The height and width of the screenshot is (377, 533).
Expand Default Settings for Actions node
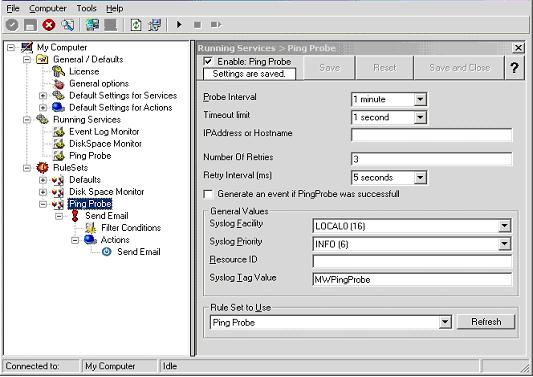(43, 107)
